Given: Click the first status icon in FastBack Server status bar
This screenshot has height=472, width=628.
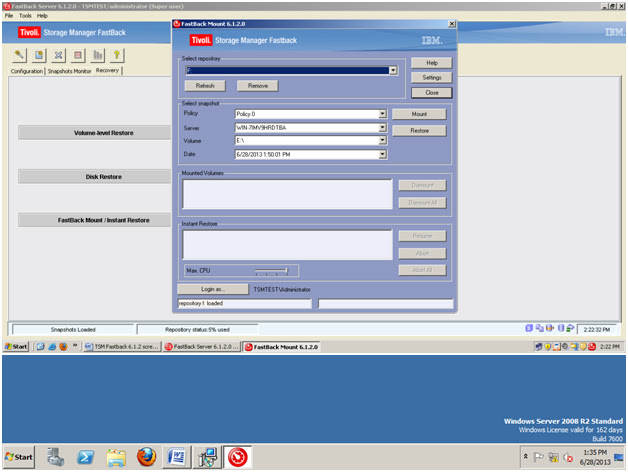Looking at the screenshot, I should click(529, 328).
